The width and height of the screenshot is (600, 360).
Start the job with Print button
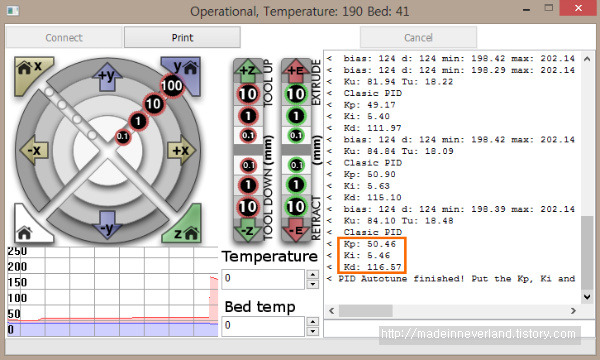tap(182, 37)
